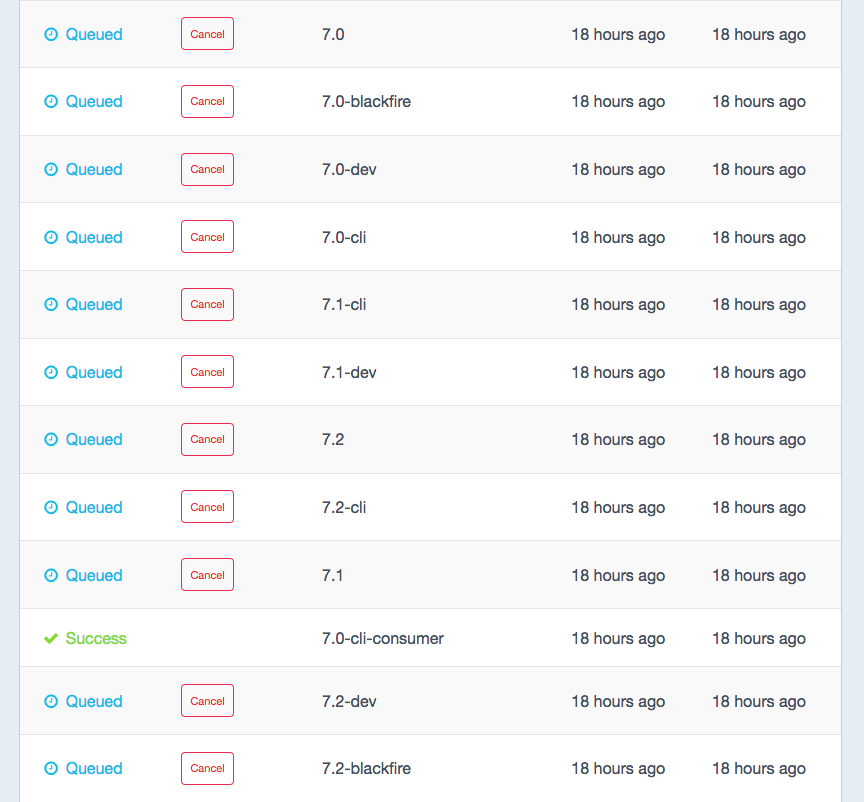864x802 pixels.
Task: Cancel the 7.1-dev build
Action: click(207, 371)
